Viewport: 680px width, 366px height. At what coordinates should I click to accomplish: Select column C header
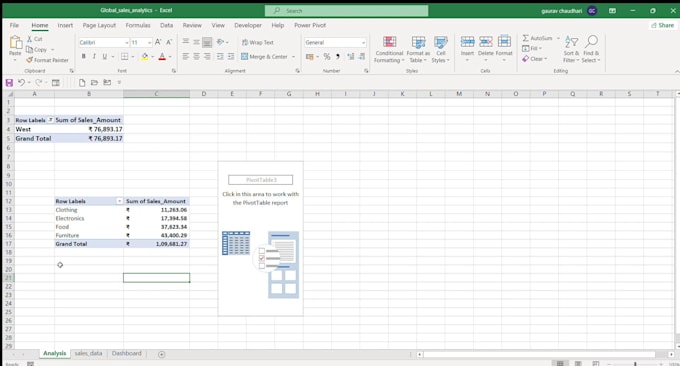point(156,94)
